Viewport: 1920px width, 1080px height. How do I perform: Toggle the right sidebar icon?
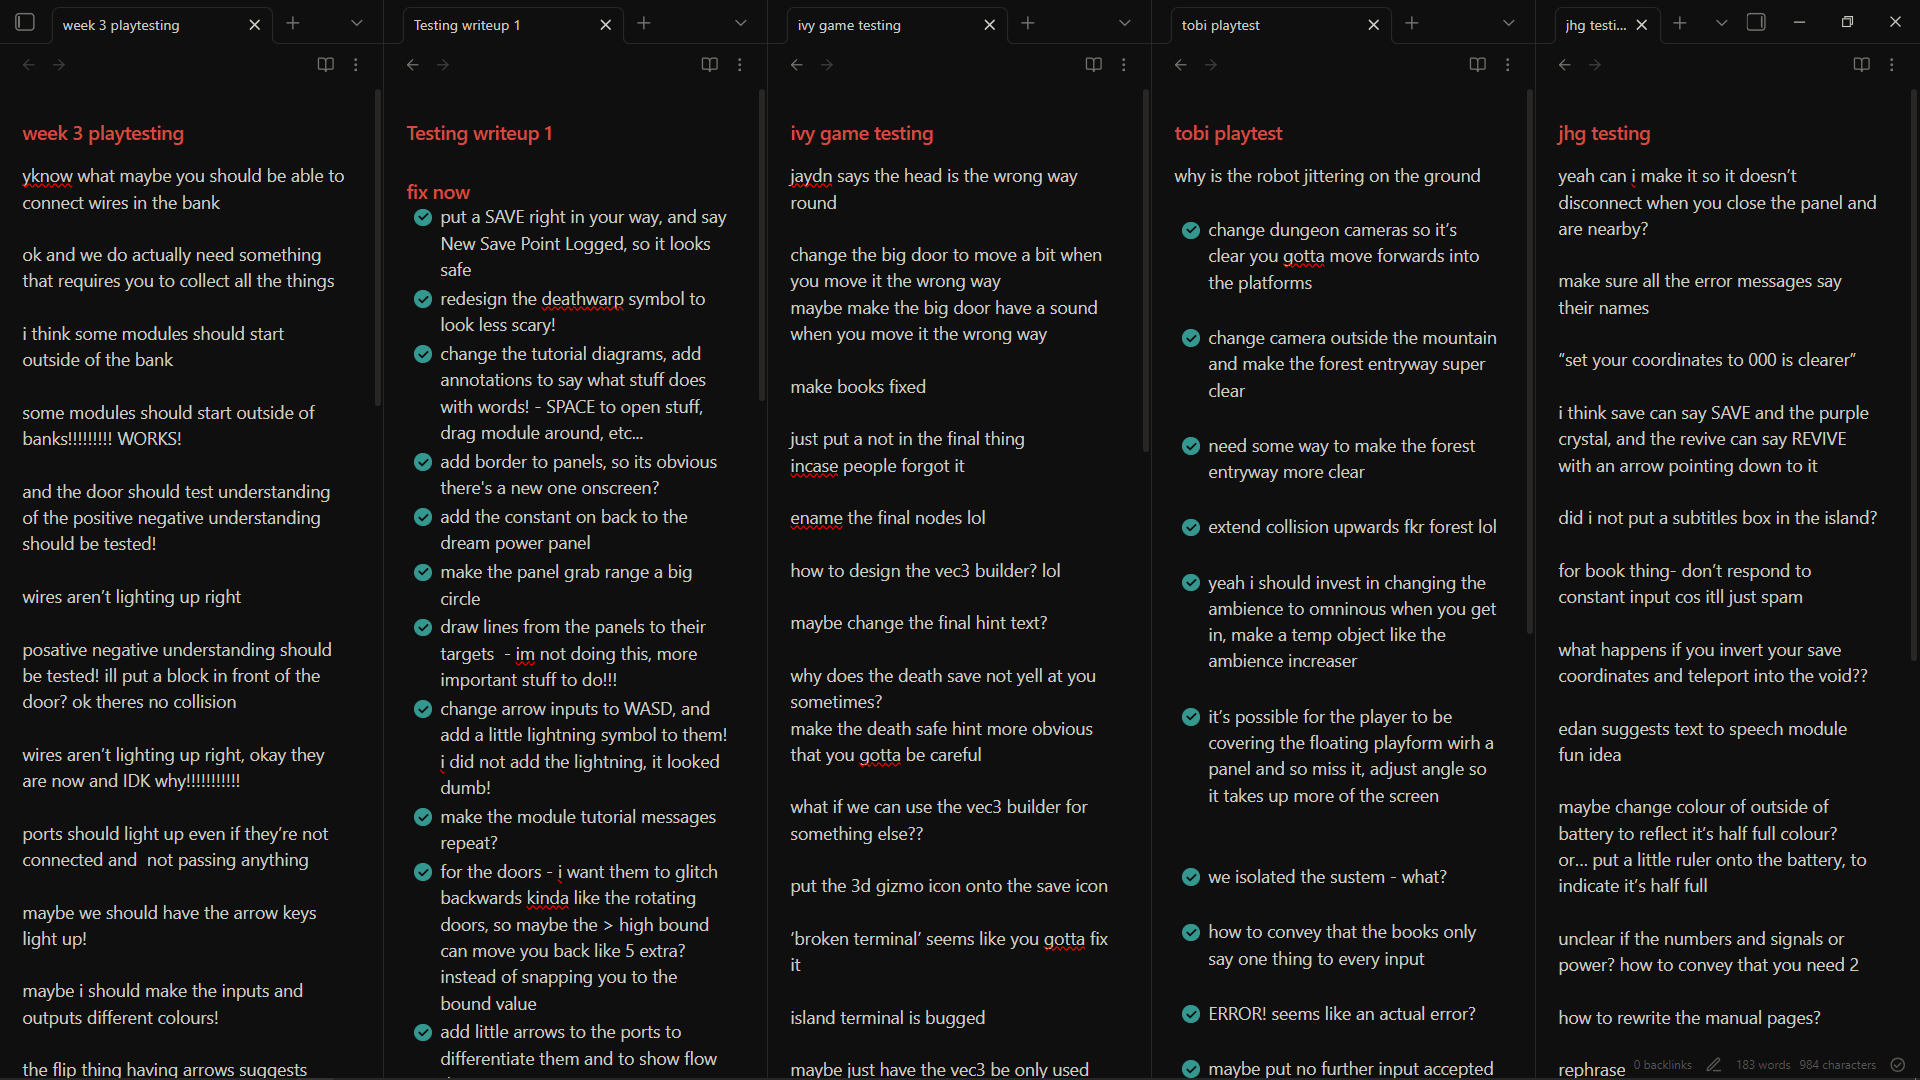pyautogui.click(x=1756, y=22)
